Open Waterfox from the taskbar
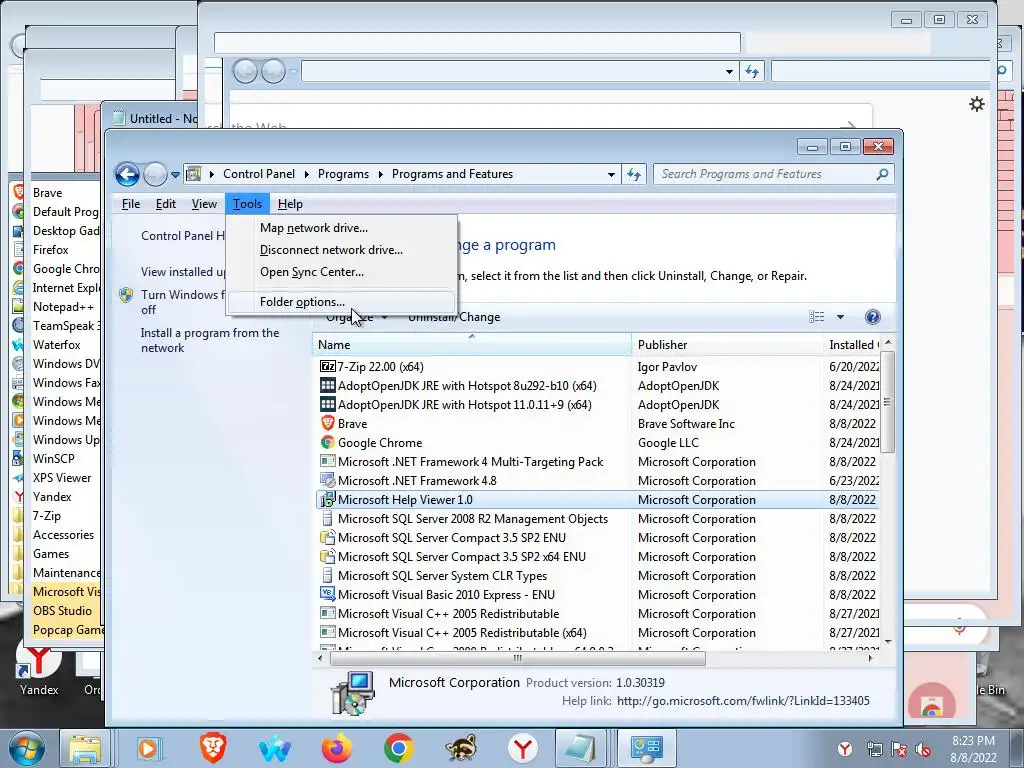 click(x=275, y=749)
